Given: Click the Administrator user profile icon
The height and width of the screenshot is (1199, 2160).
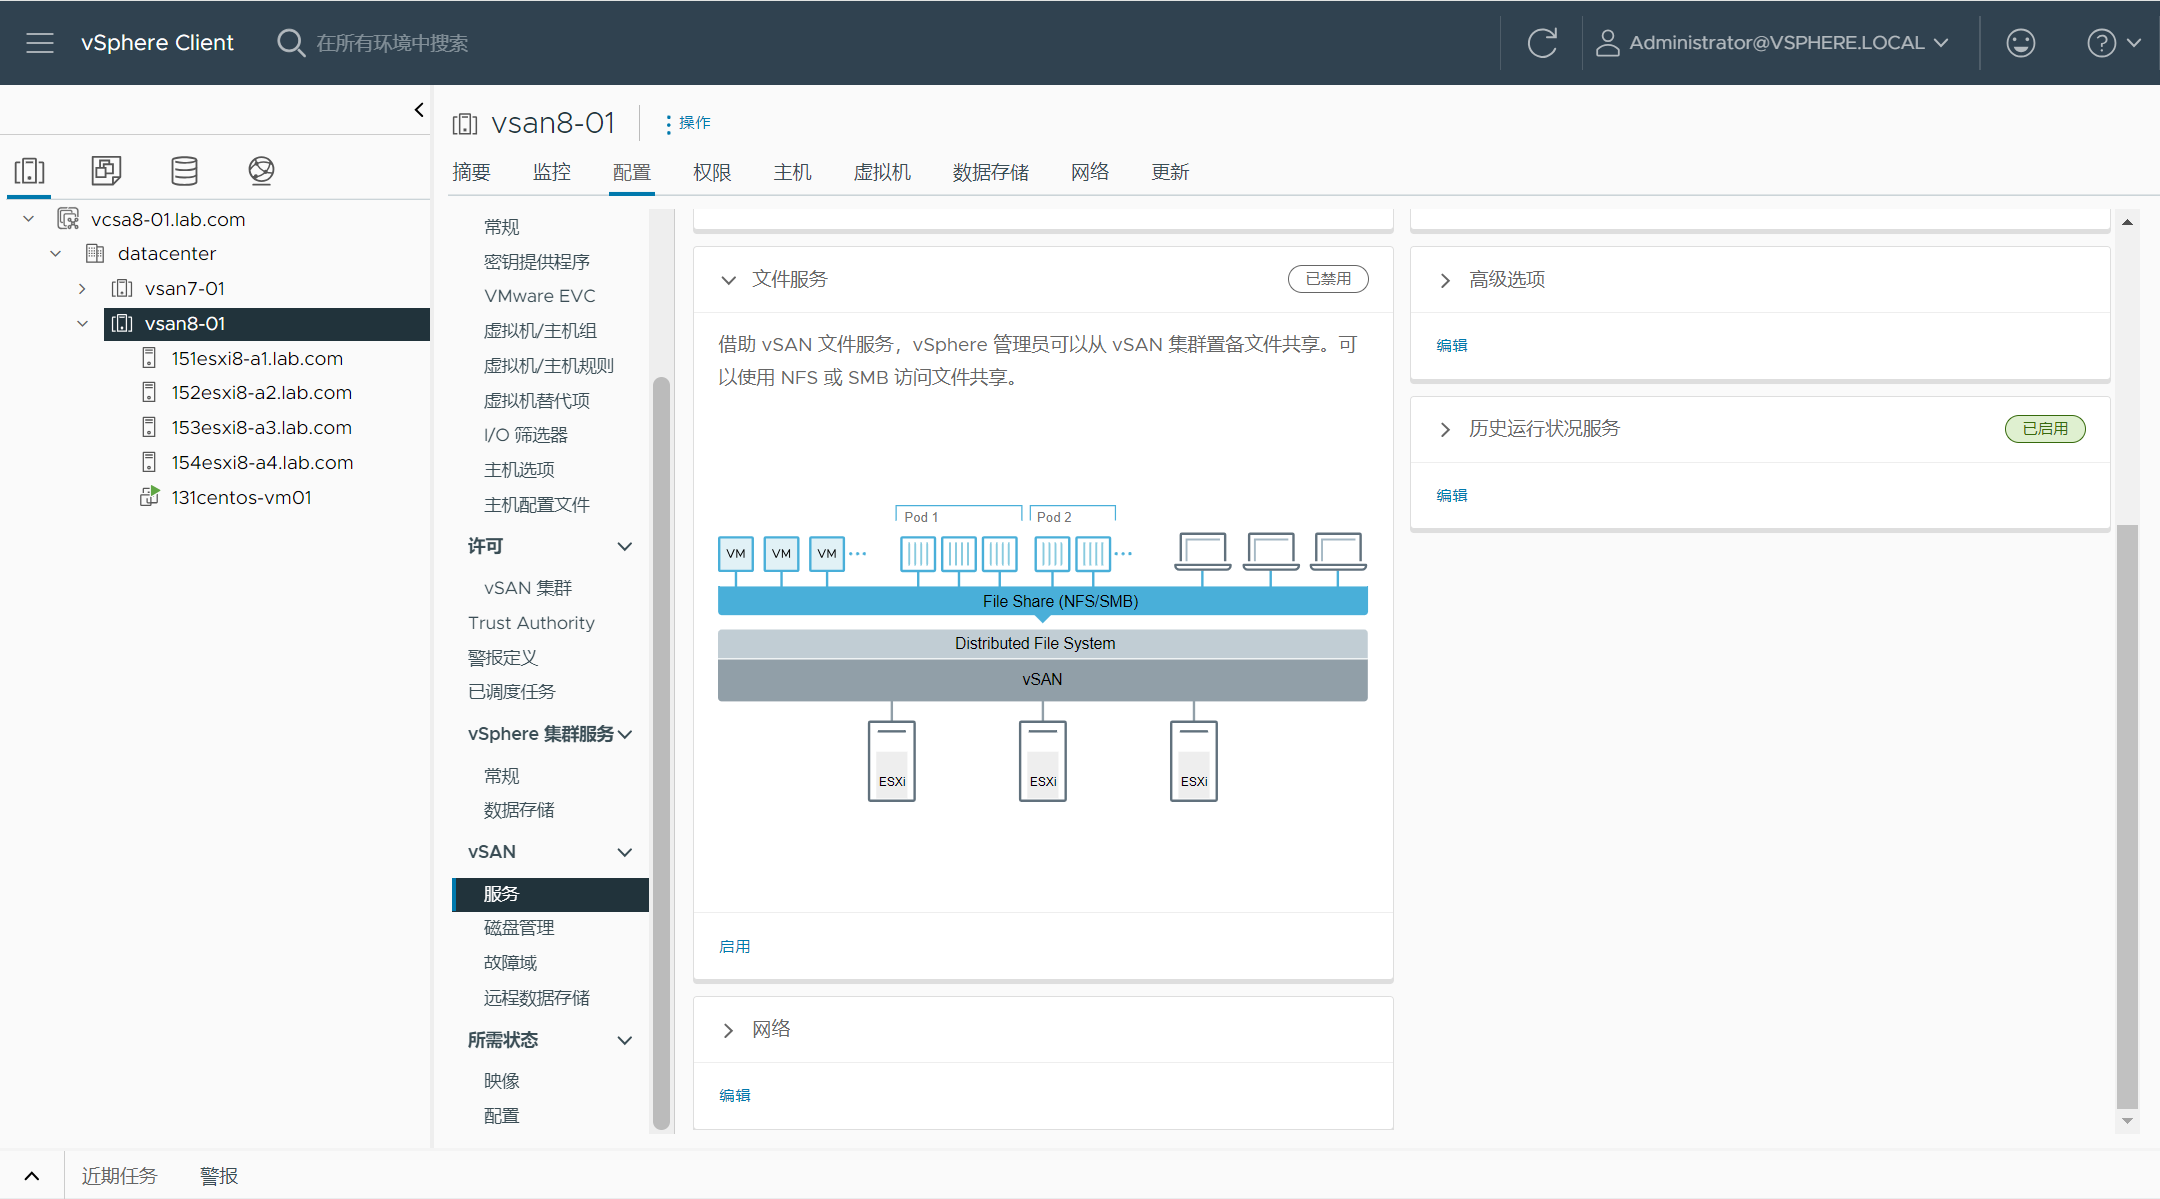Looking at the screenshot, I should (x=1607, y=43).
